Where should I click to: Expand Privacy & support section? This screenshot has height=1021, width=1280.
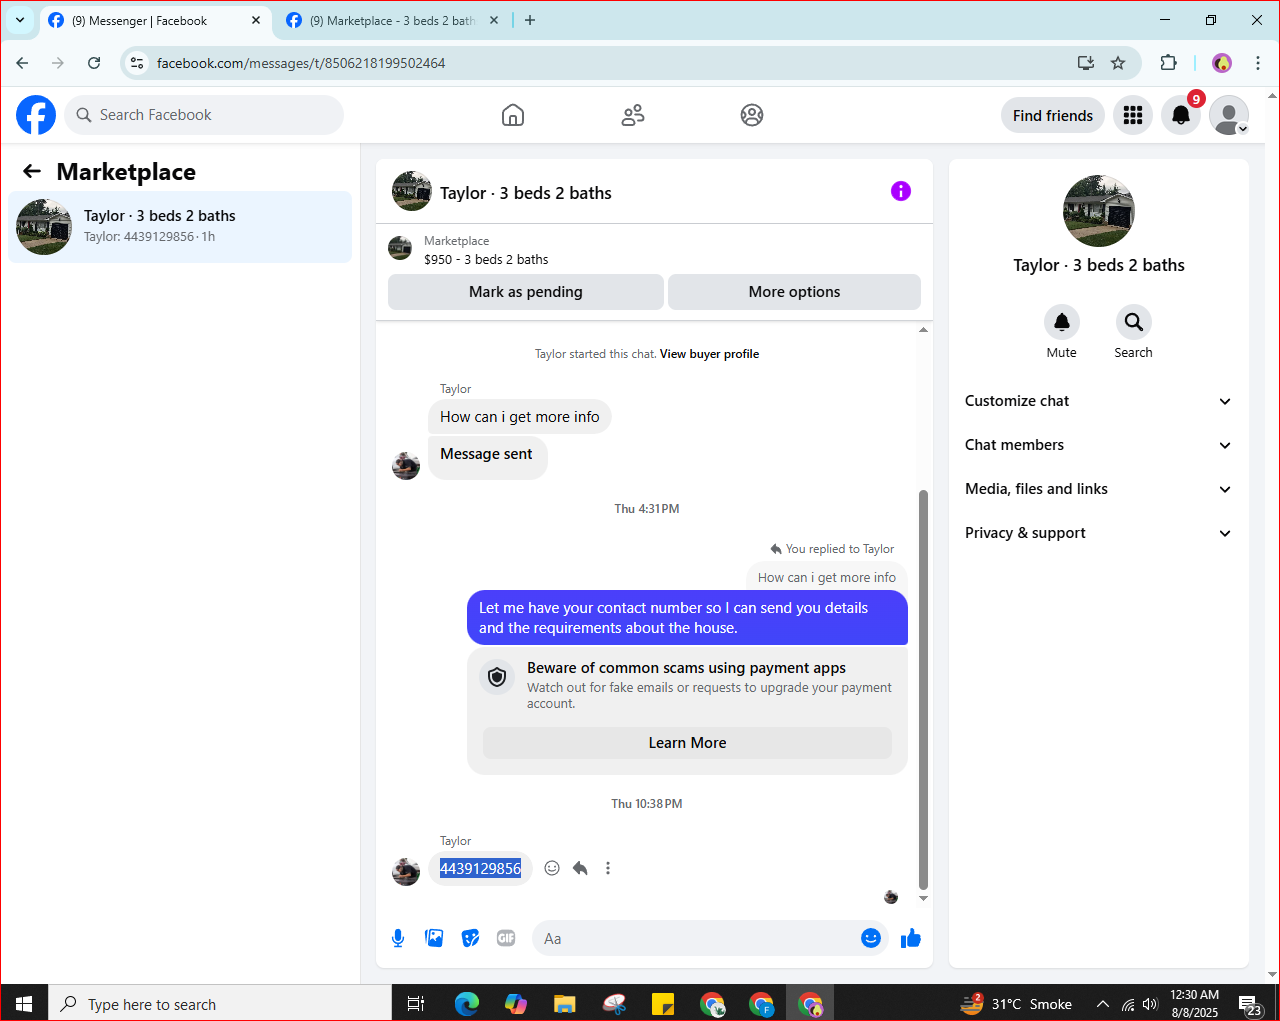pos(1098,533)
